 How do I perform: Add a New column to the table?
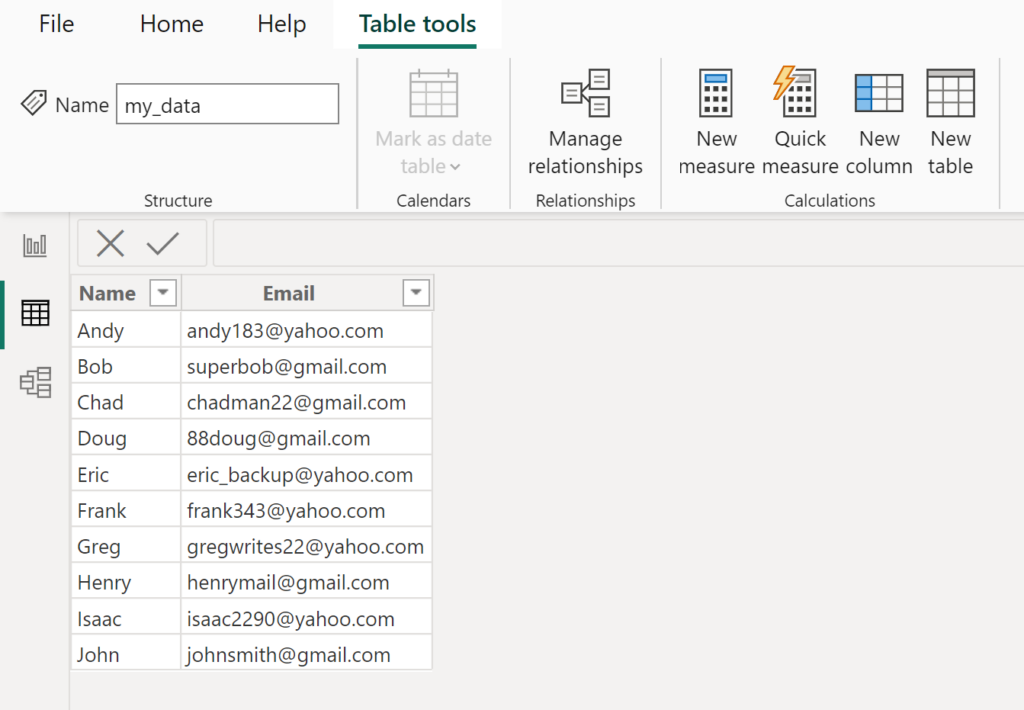tap(879, 95)
